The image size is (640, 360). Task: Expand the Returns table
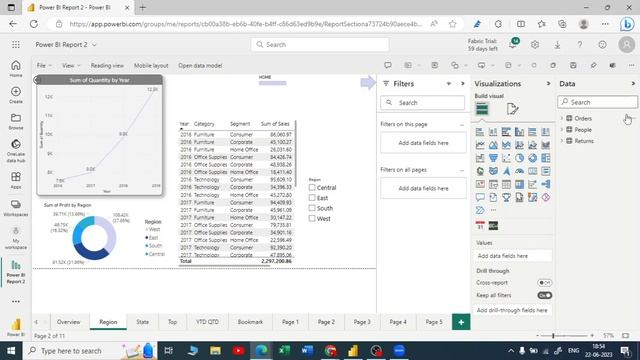562,141
